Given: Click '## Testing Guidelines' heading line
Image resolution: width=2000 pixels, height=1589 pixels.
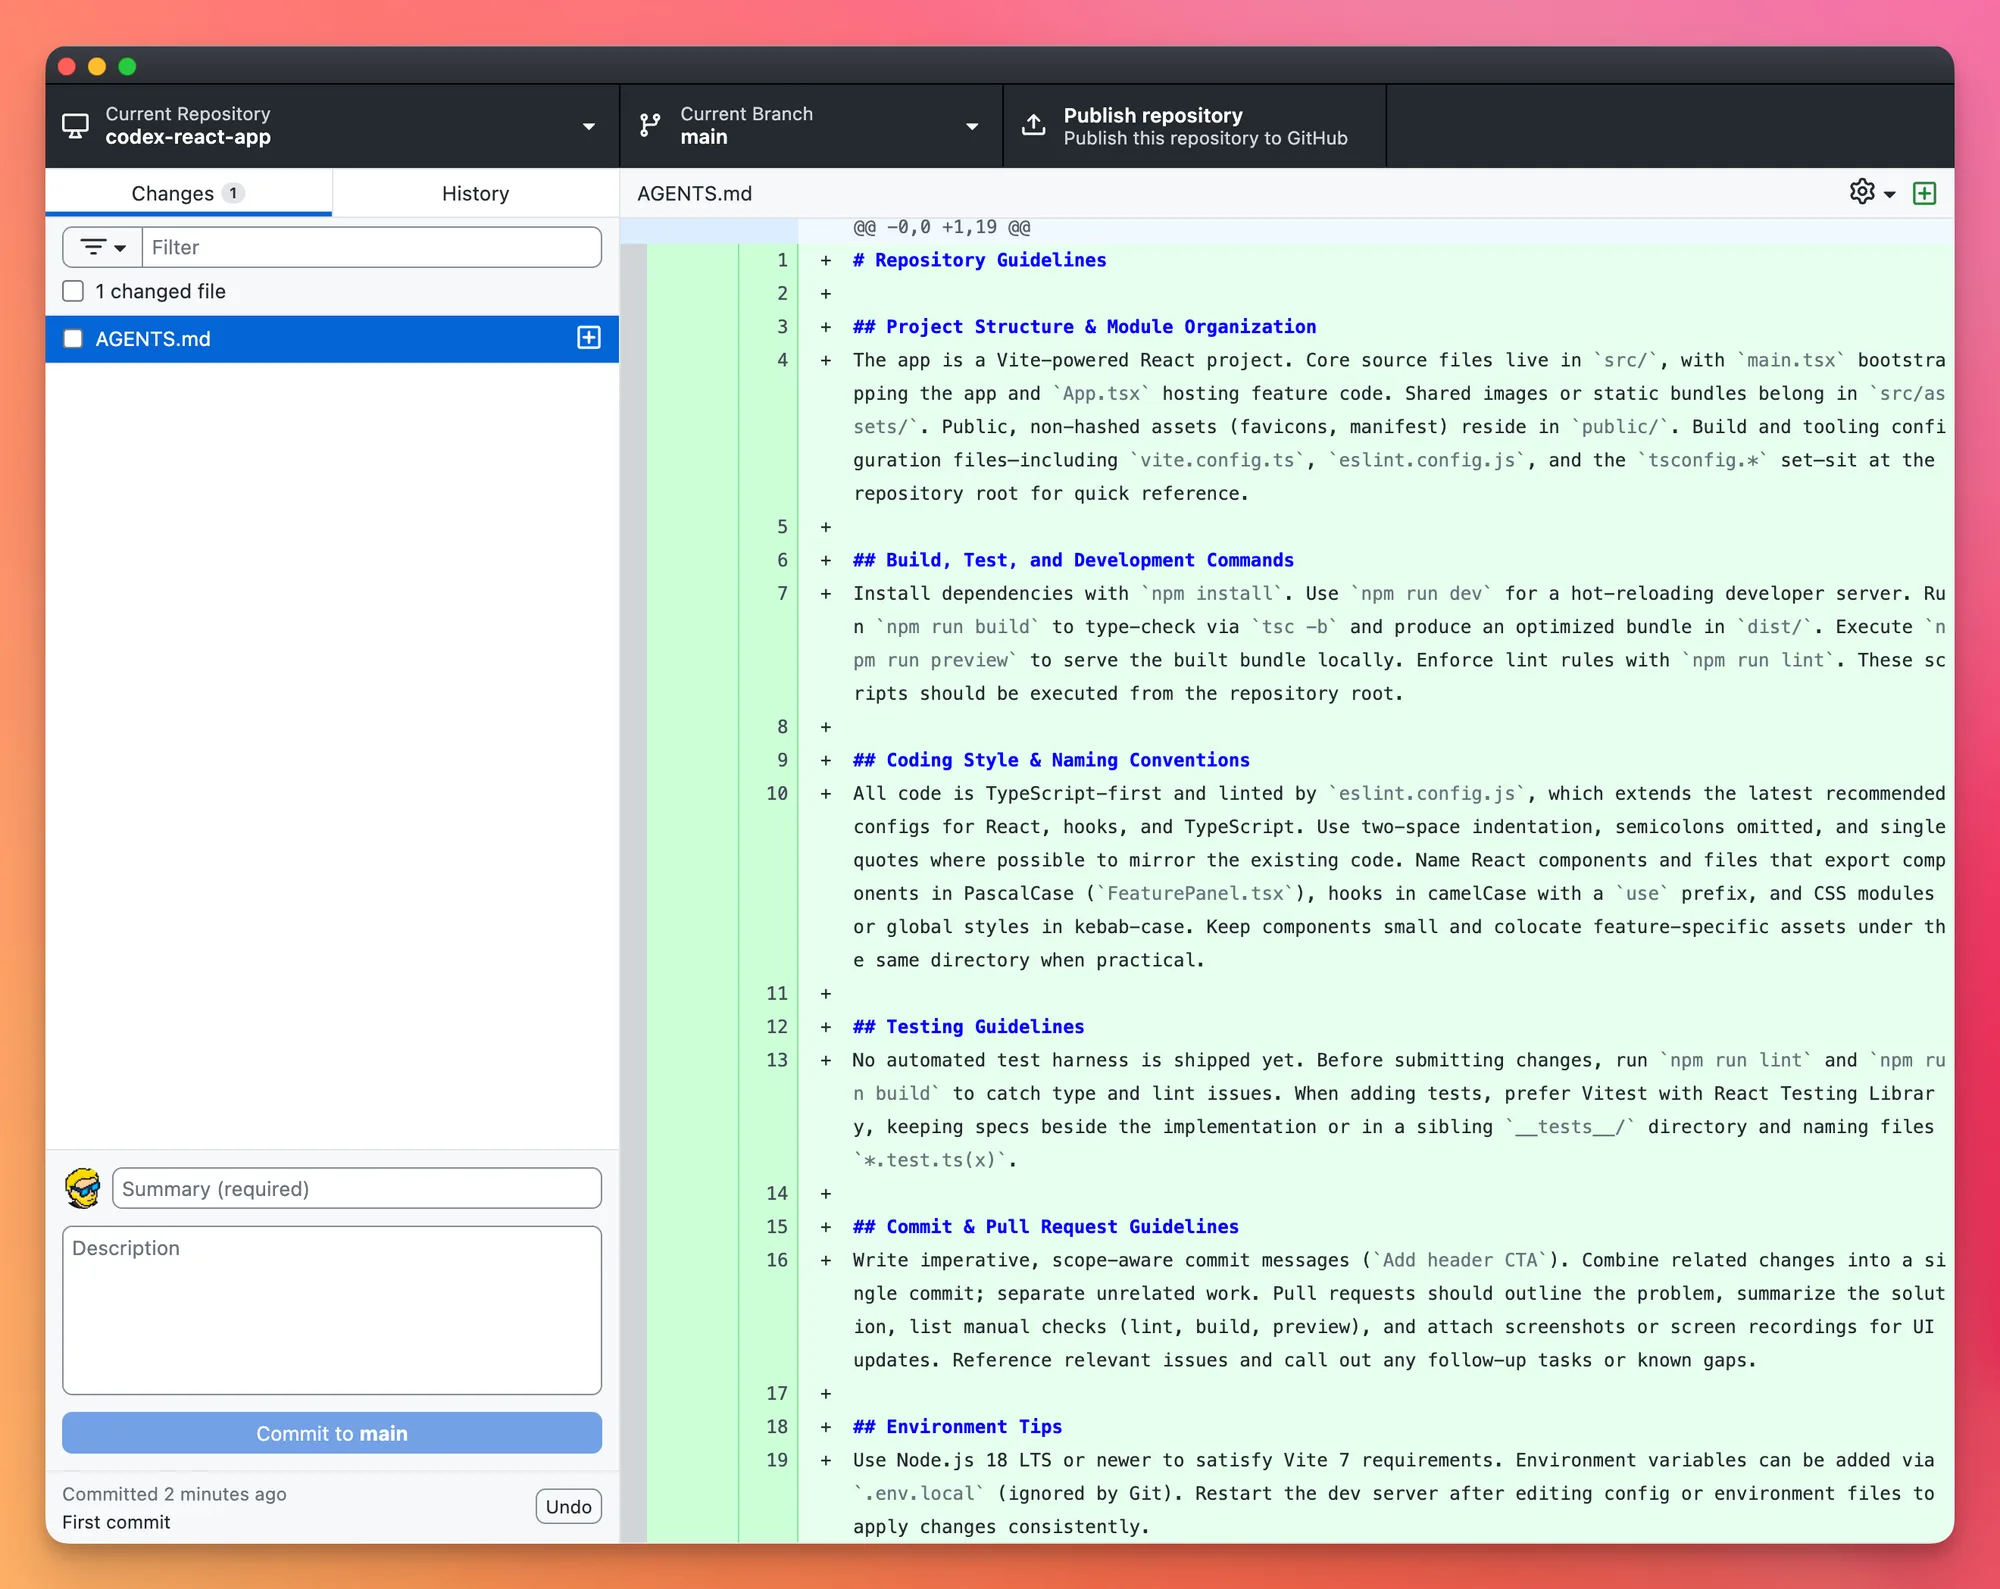Looking at the screenshot, I should coord(969,1027).
